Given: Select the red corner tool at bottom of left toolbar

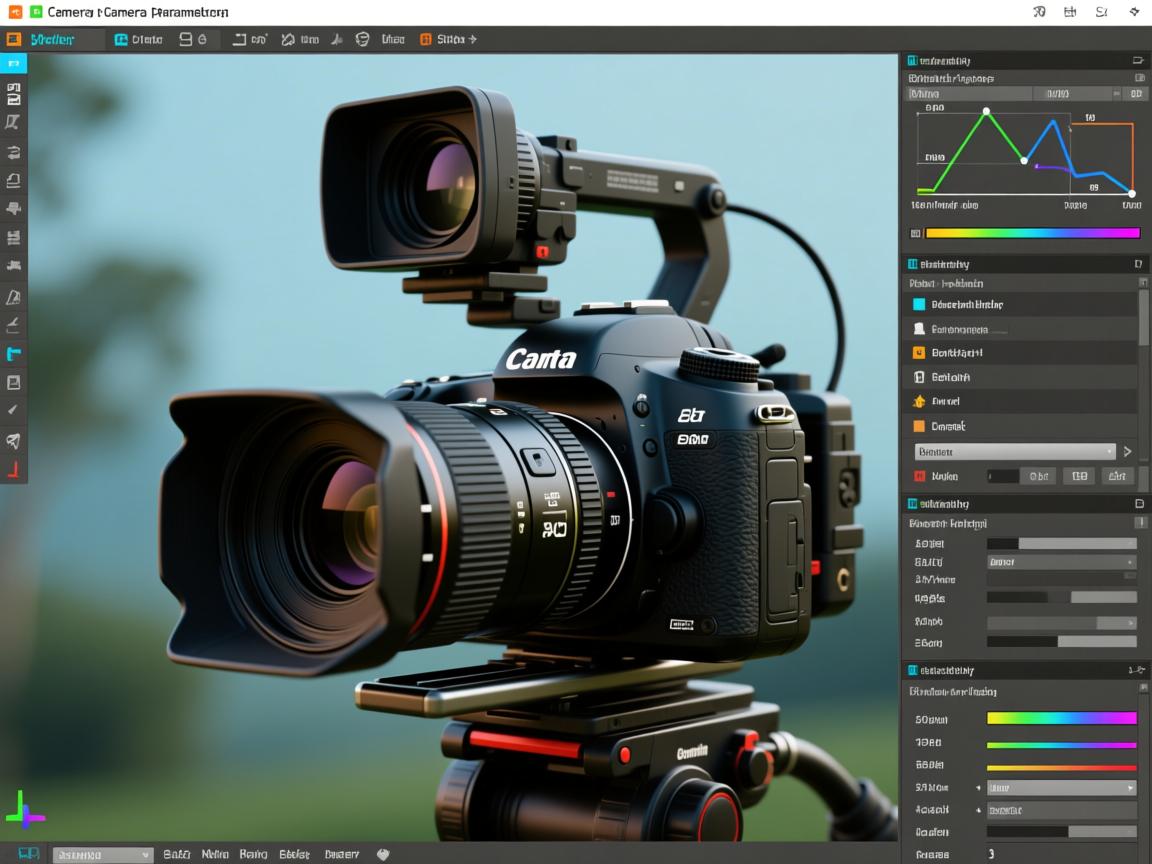Looking at the screenshot, I should (13, 469).
